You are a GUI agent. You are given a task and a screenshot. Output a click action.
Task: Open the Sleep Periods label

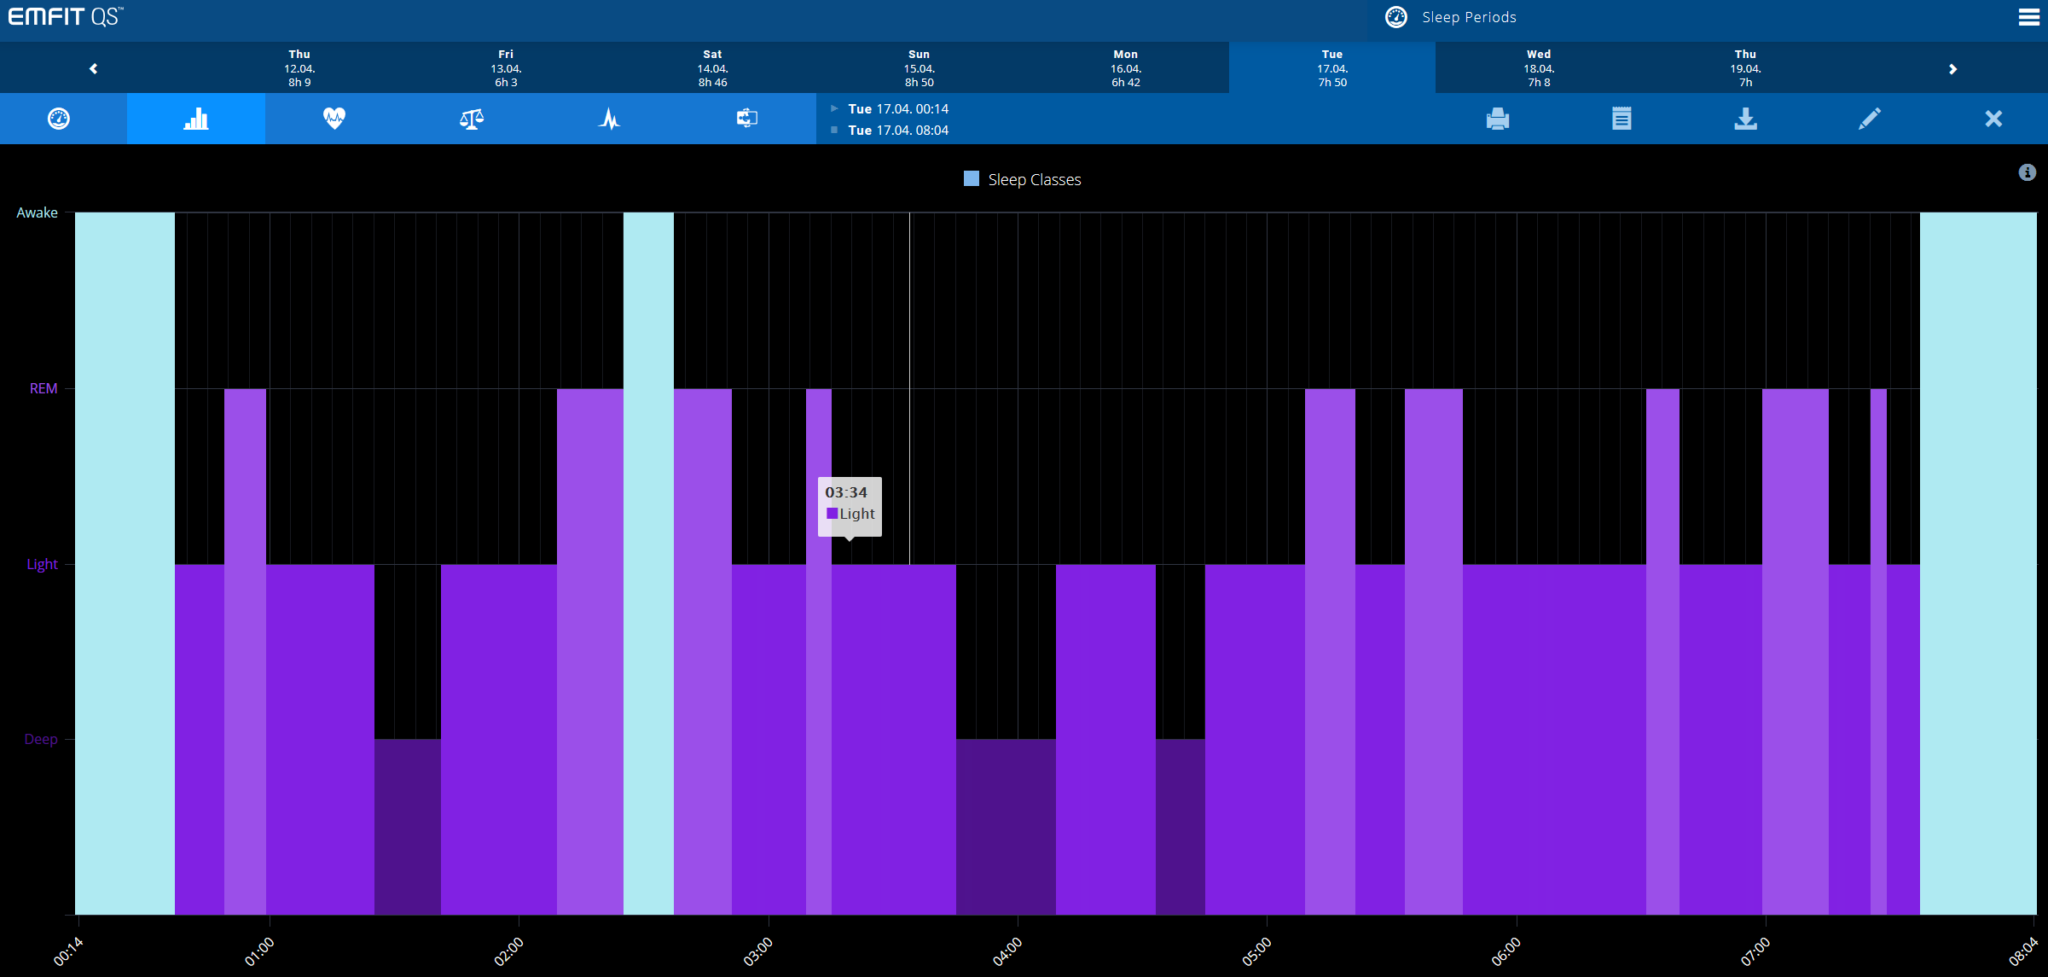click(1469, 17)
